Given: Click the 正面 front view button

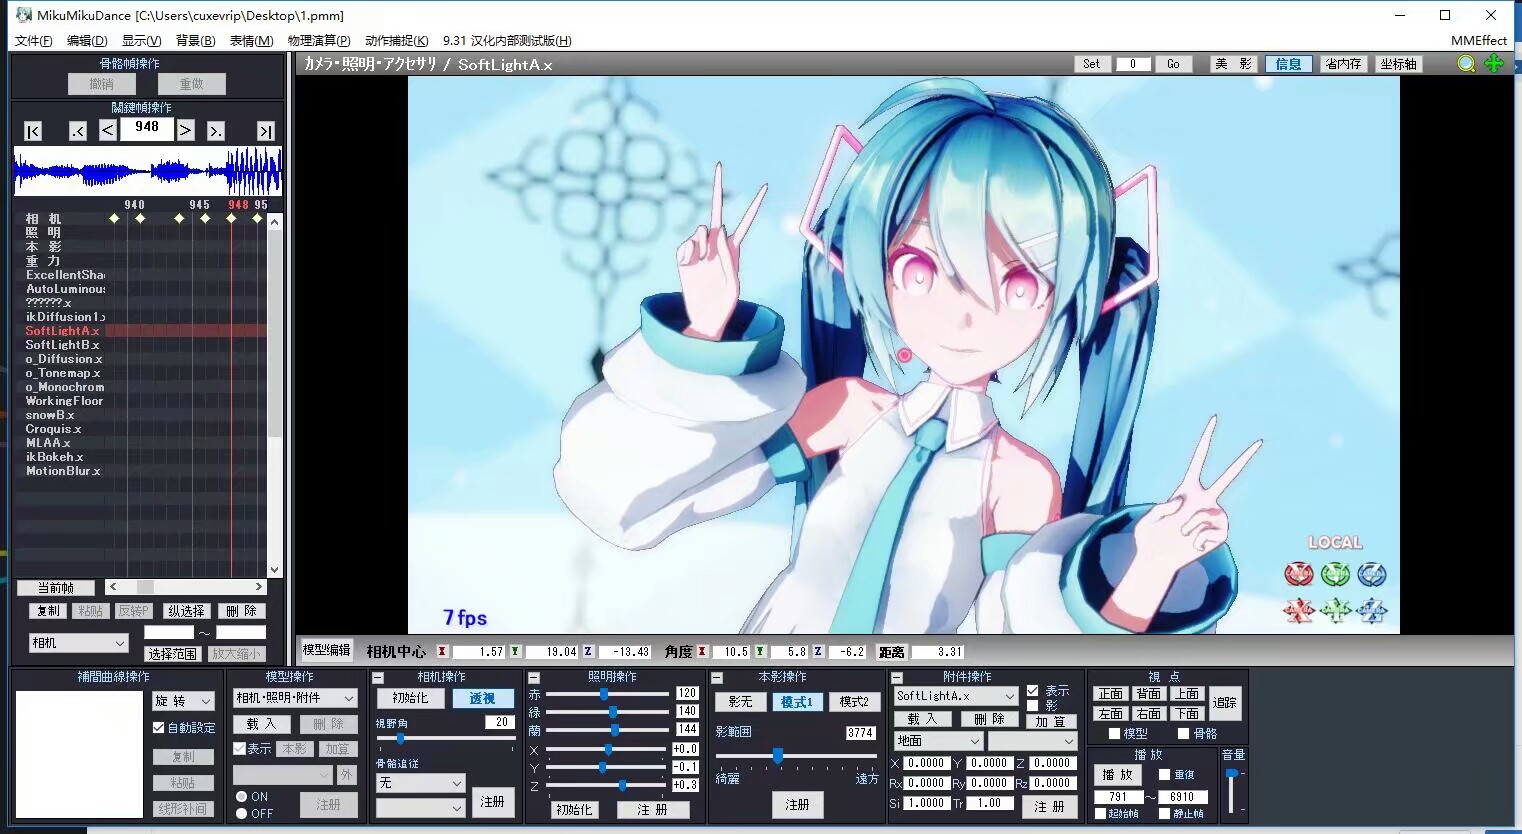Looking at the screenshot, I should click(1110, 694).
